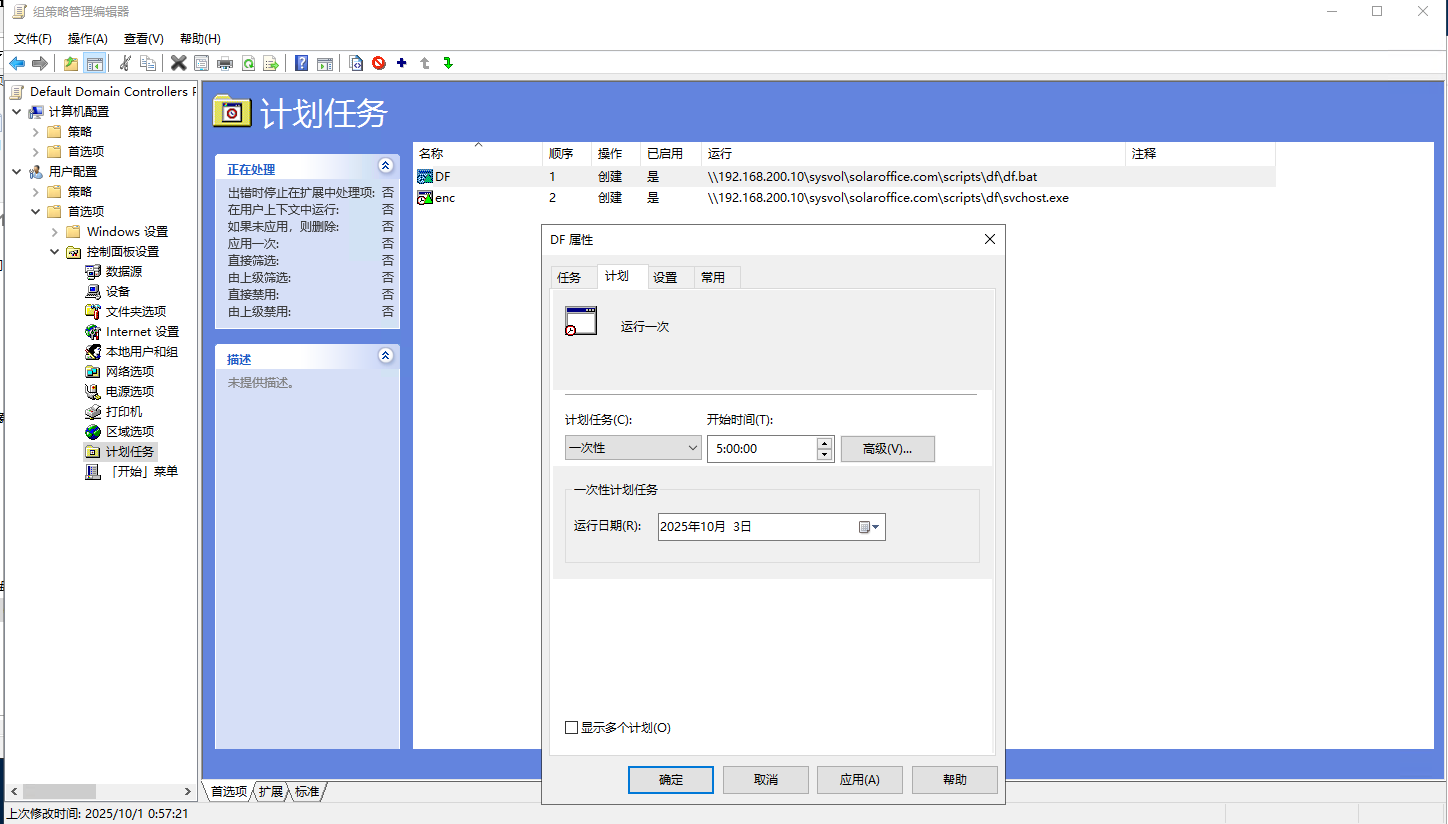Click the blue plus add icon

coord(402,63)
